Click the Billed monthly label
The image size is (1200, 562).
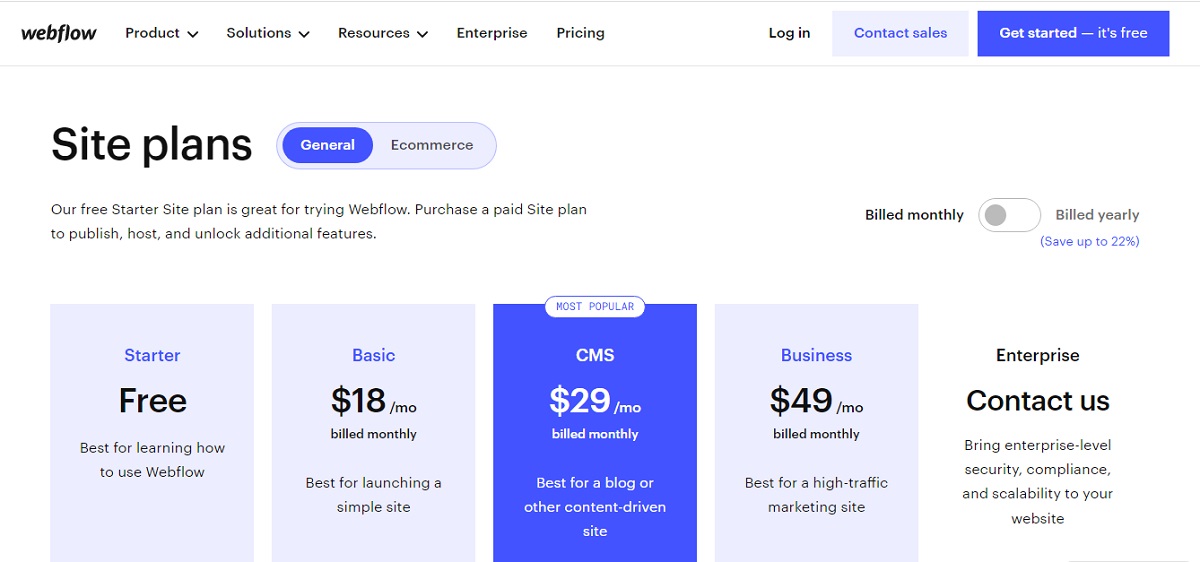[x=914, y=215]
